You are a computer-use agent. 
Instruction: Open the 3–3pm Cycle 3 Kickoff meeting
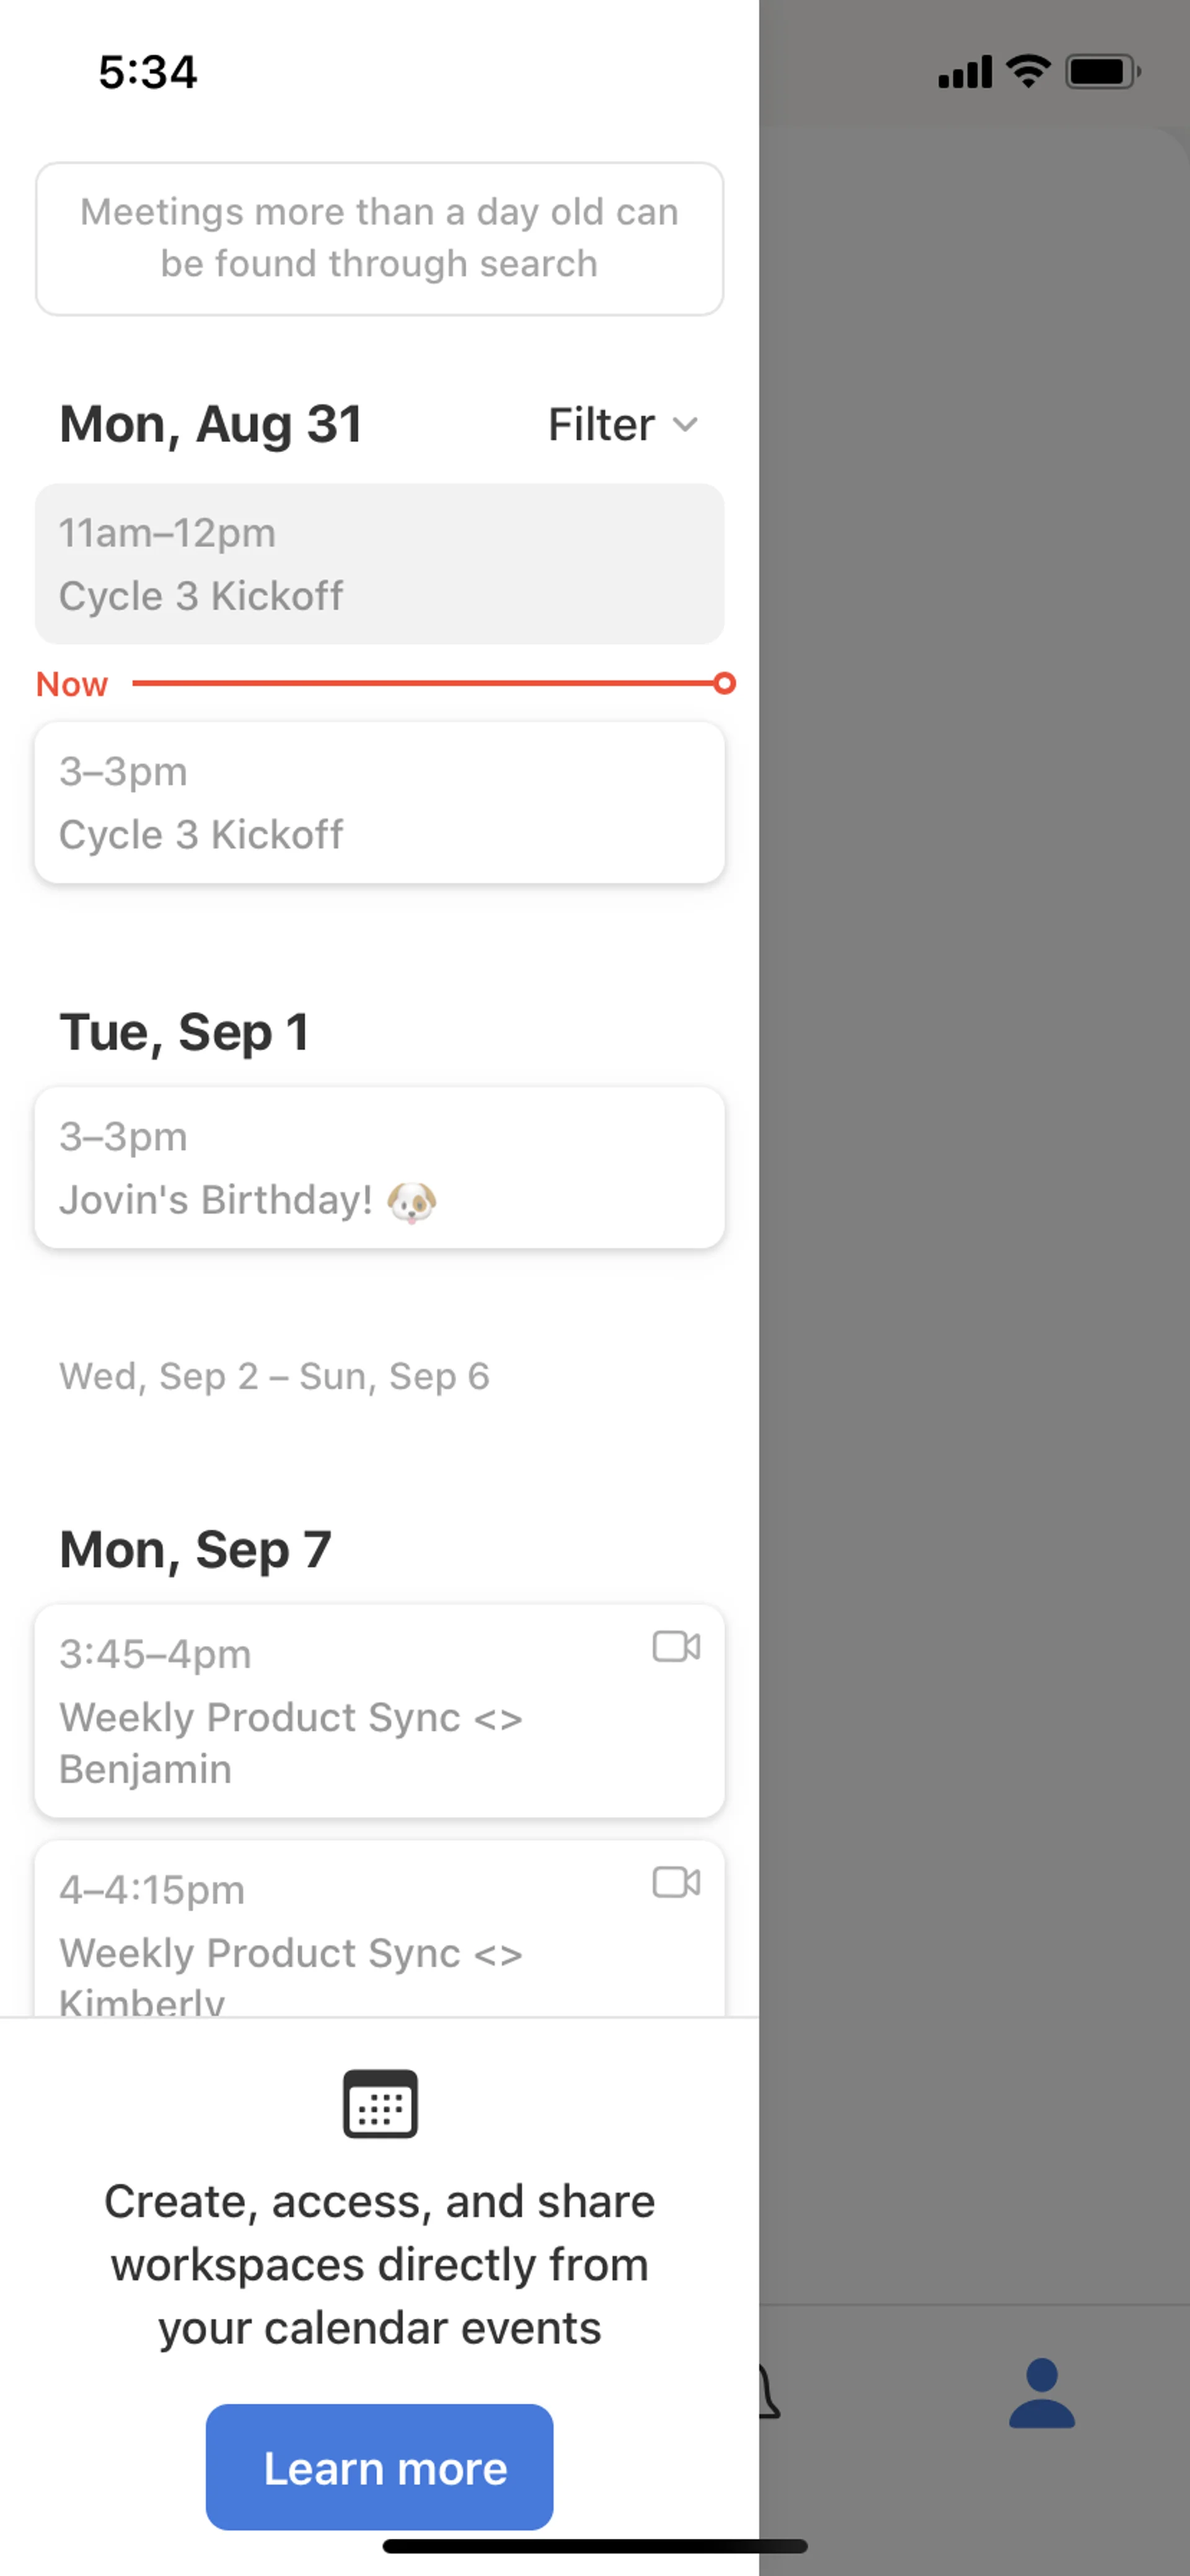[x=380, y=802]
